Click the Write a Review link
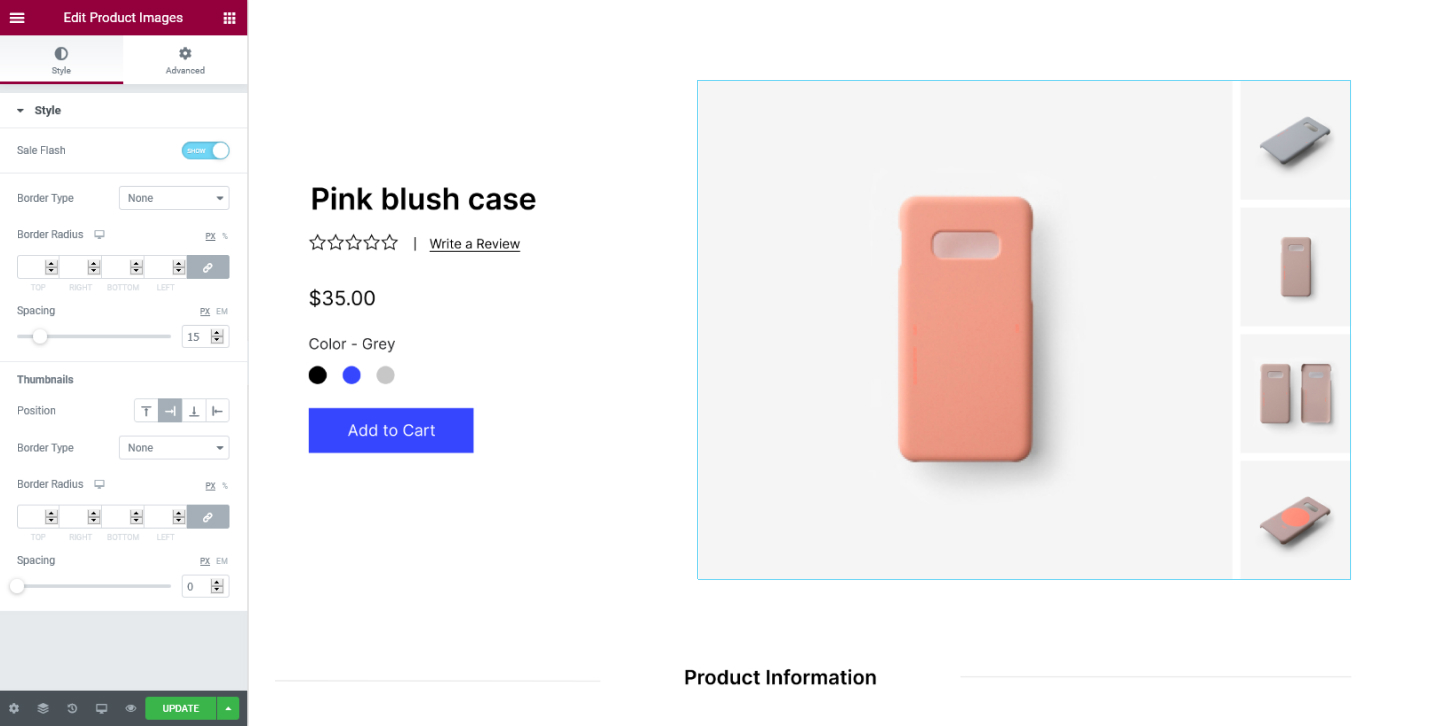Viewport: 1441px width, 726px height. click(475, 244)
